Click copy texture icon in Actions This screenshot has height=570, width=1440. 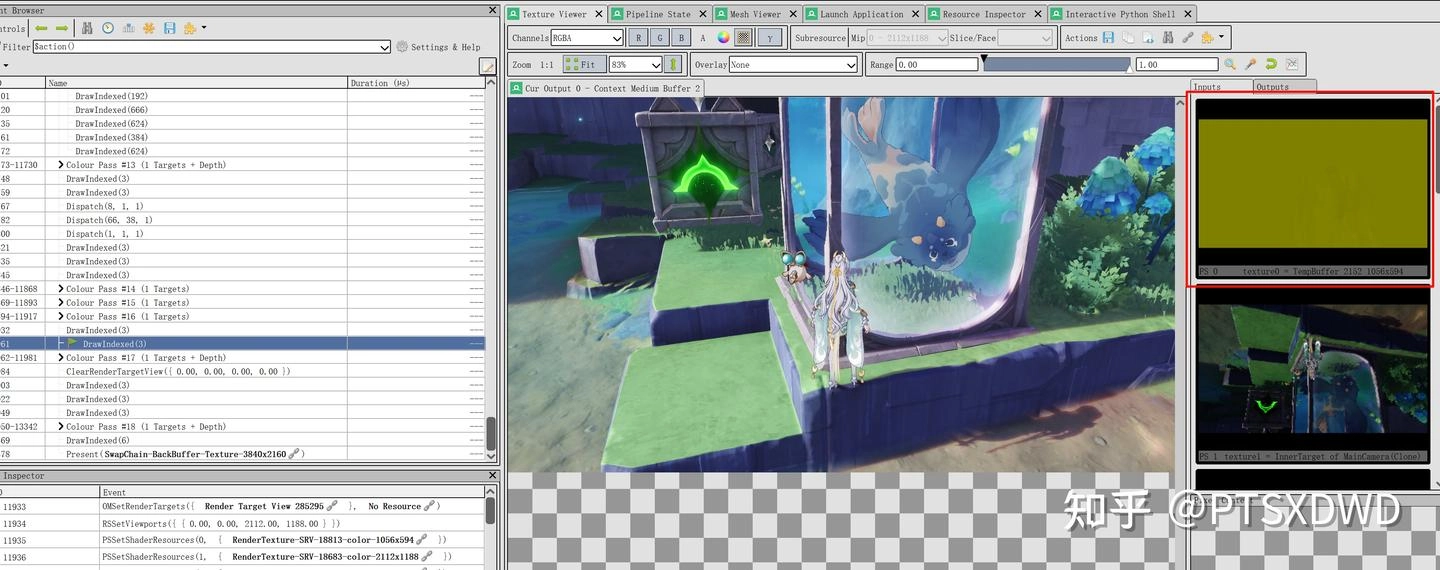coord(1128,37)
